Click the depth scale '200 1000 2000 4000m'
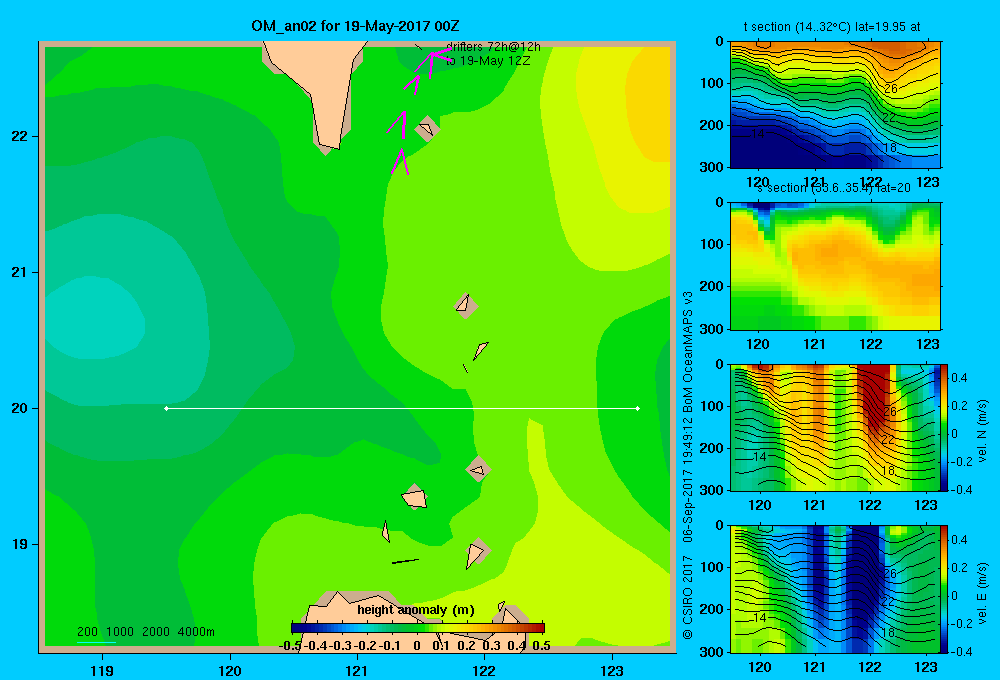This screenshot has width=1000, height=680. tap(145, 632)
